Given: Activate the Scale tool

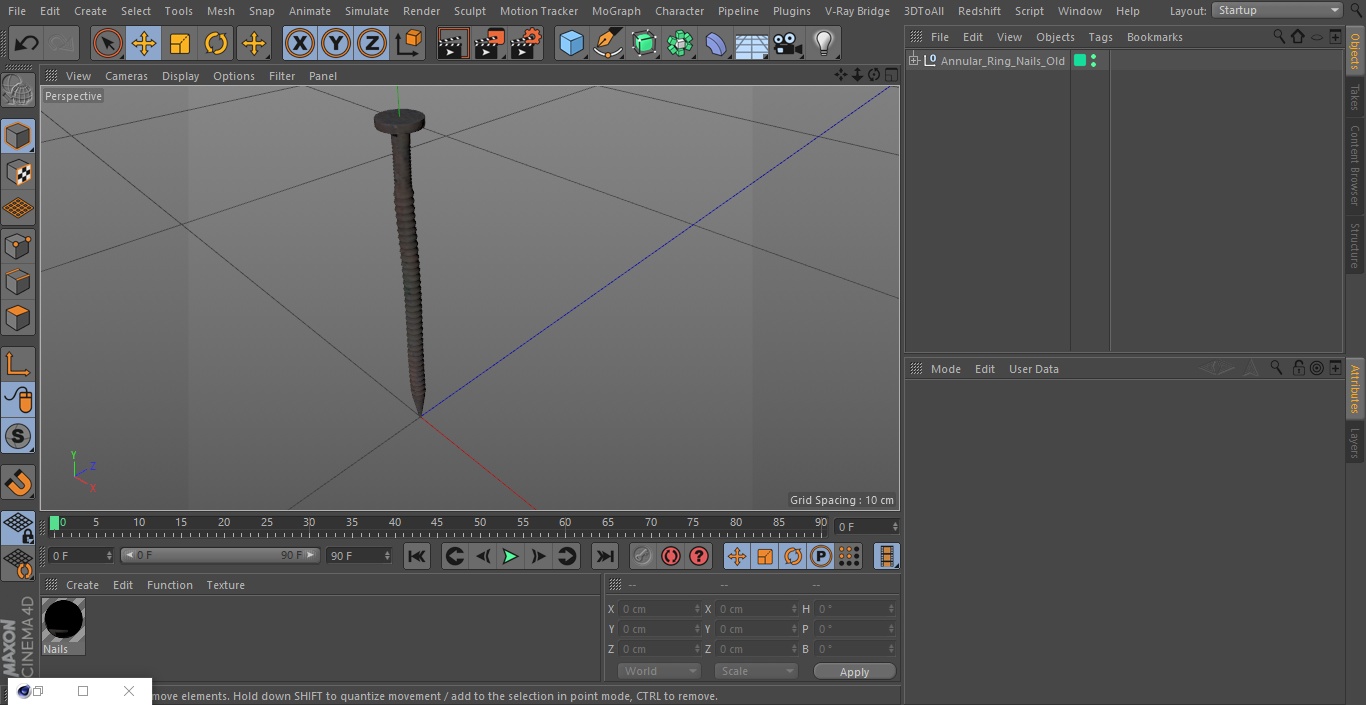Looking at the screenshot, I should click(x=180, y=43).
